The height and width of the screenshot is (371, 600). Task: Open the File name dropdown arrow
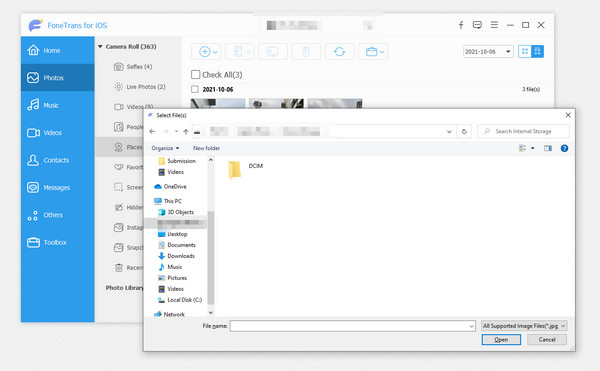(471, 326)
